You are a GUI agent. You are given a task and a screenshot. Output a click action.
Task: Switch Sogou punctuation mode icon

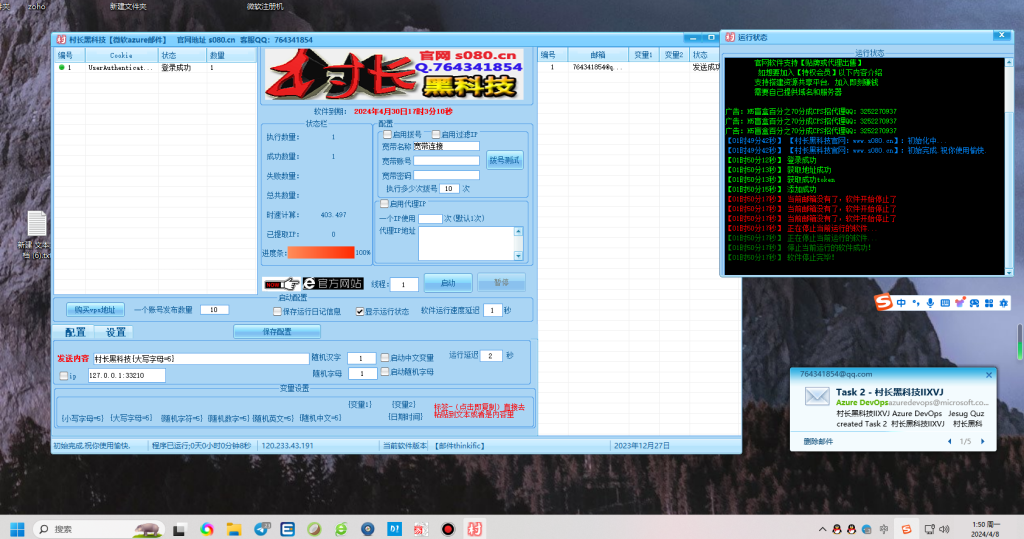point(916,303)
